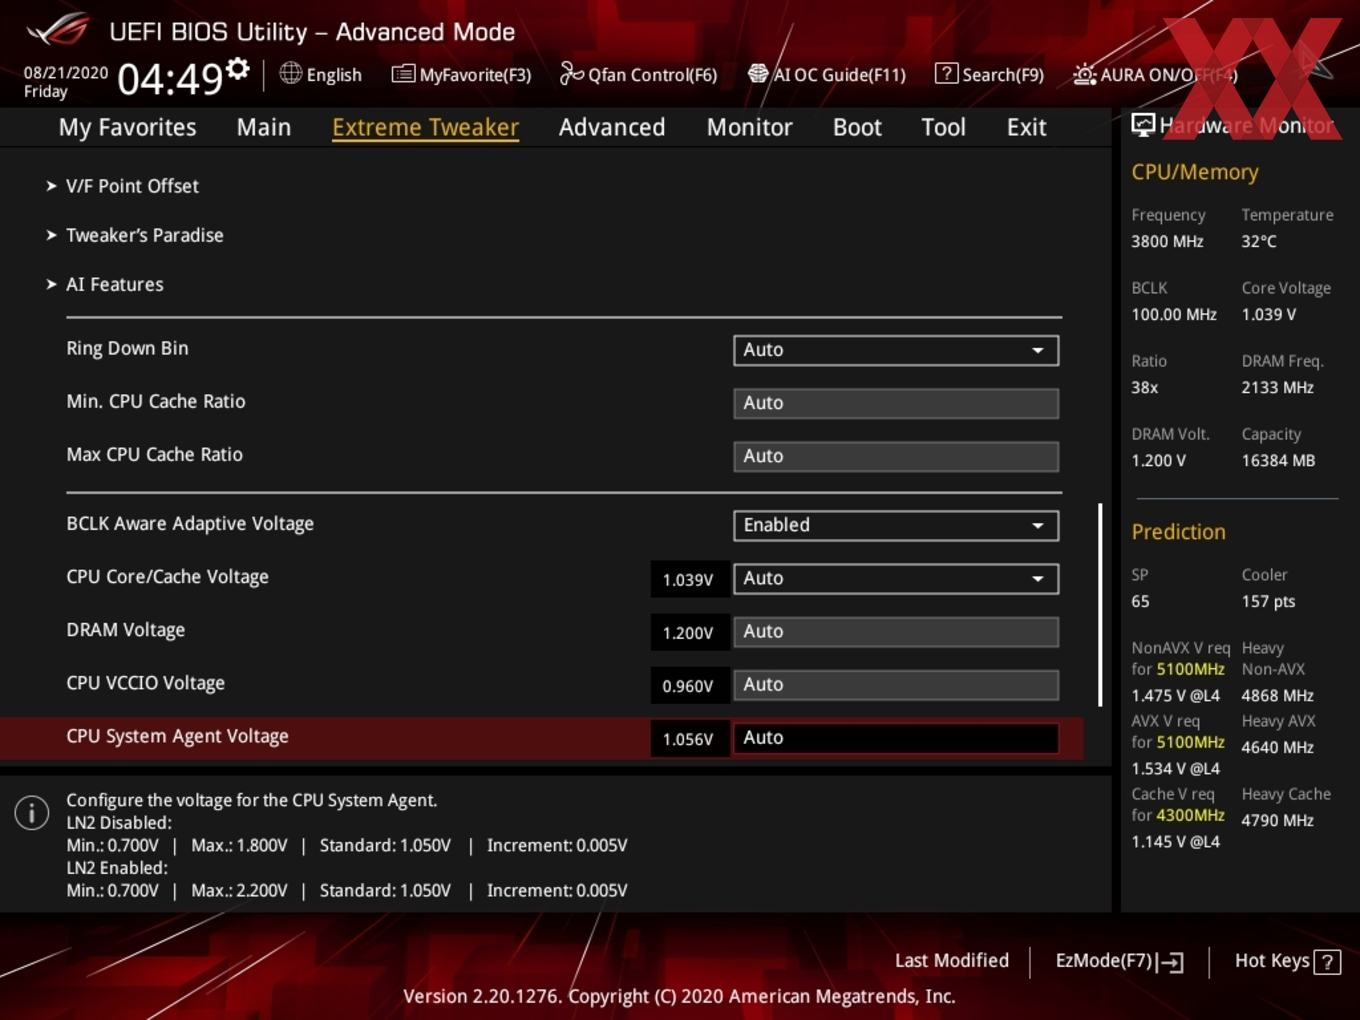
Task: Open MyFavorite(F3) list icon
Action: tap(403, 73)
